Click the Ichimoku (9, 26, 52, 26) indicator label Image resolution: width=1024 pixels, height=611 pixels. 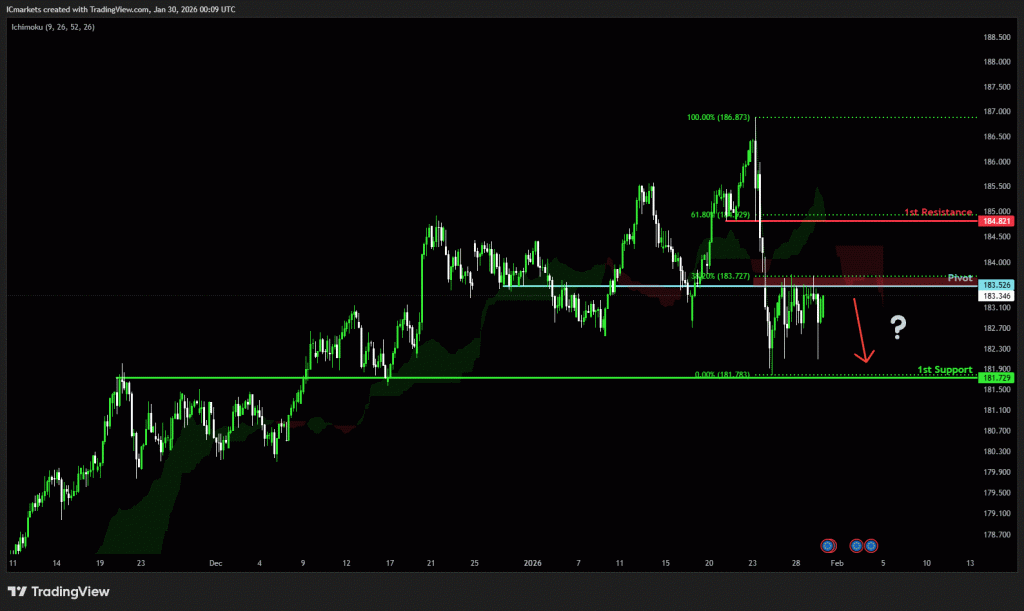[54, 27]
